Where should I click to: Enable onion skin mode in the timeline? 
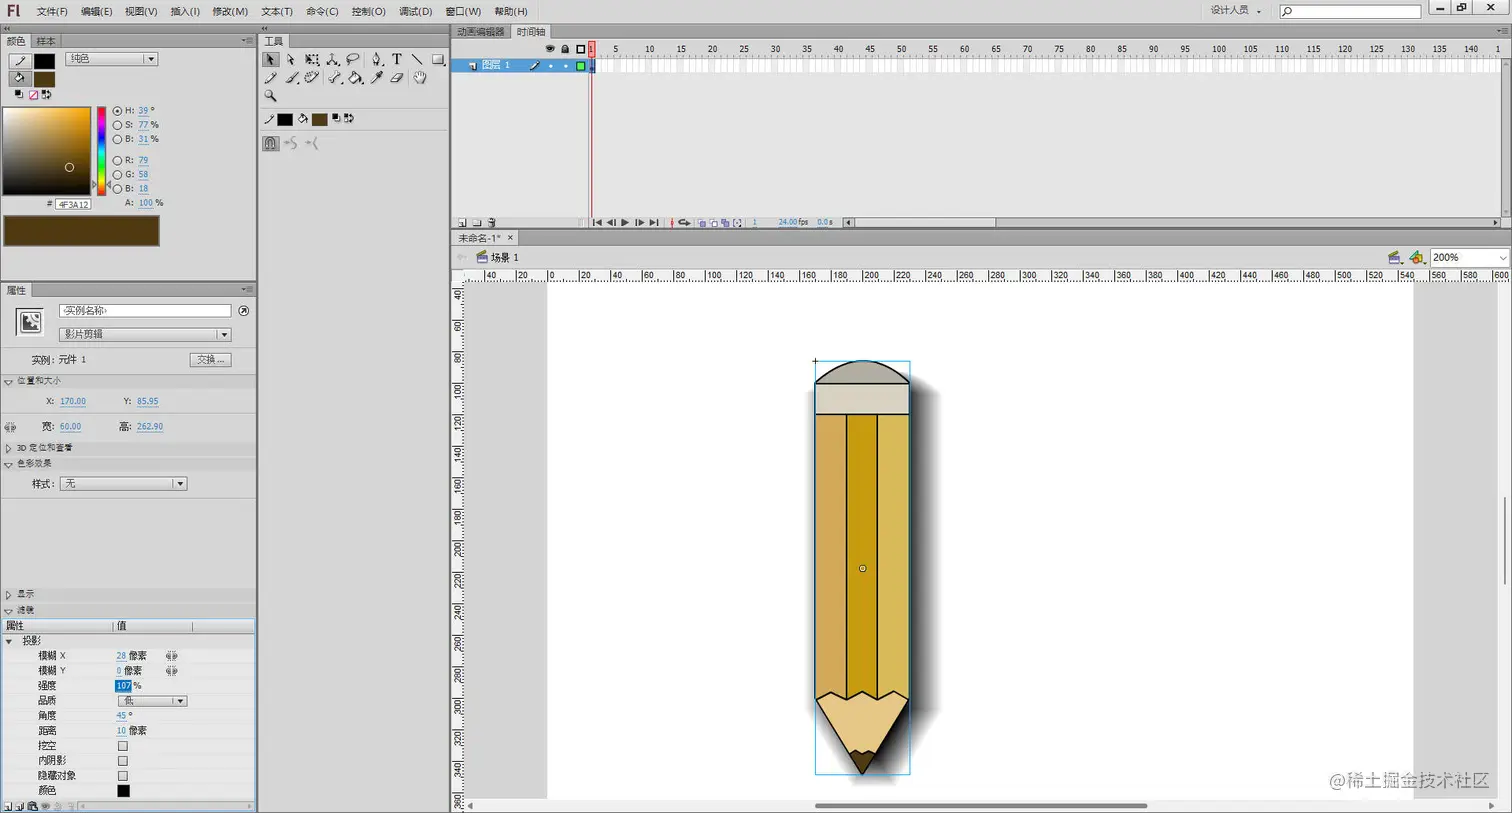702,222
